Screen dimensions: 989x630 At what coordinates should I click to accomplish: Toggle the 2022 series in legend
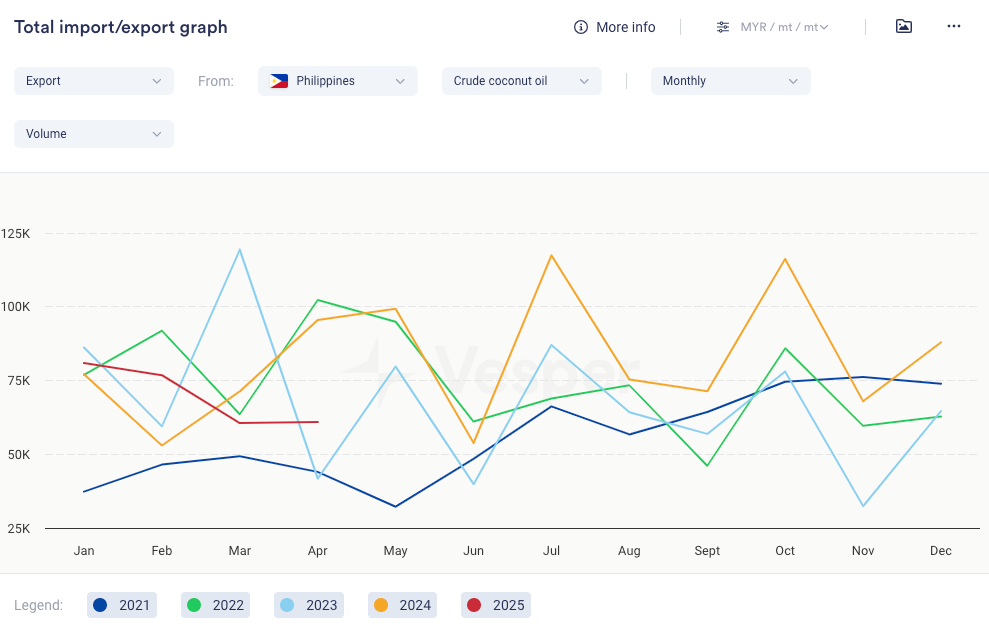point(215,605)
